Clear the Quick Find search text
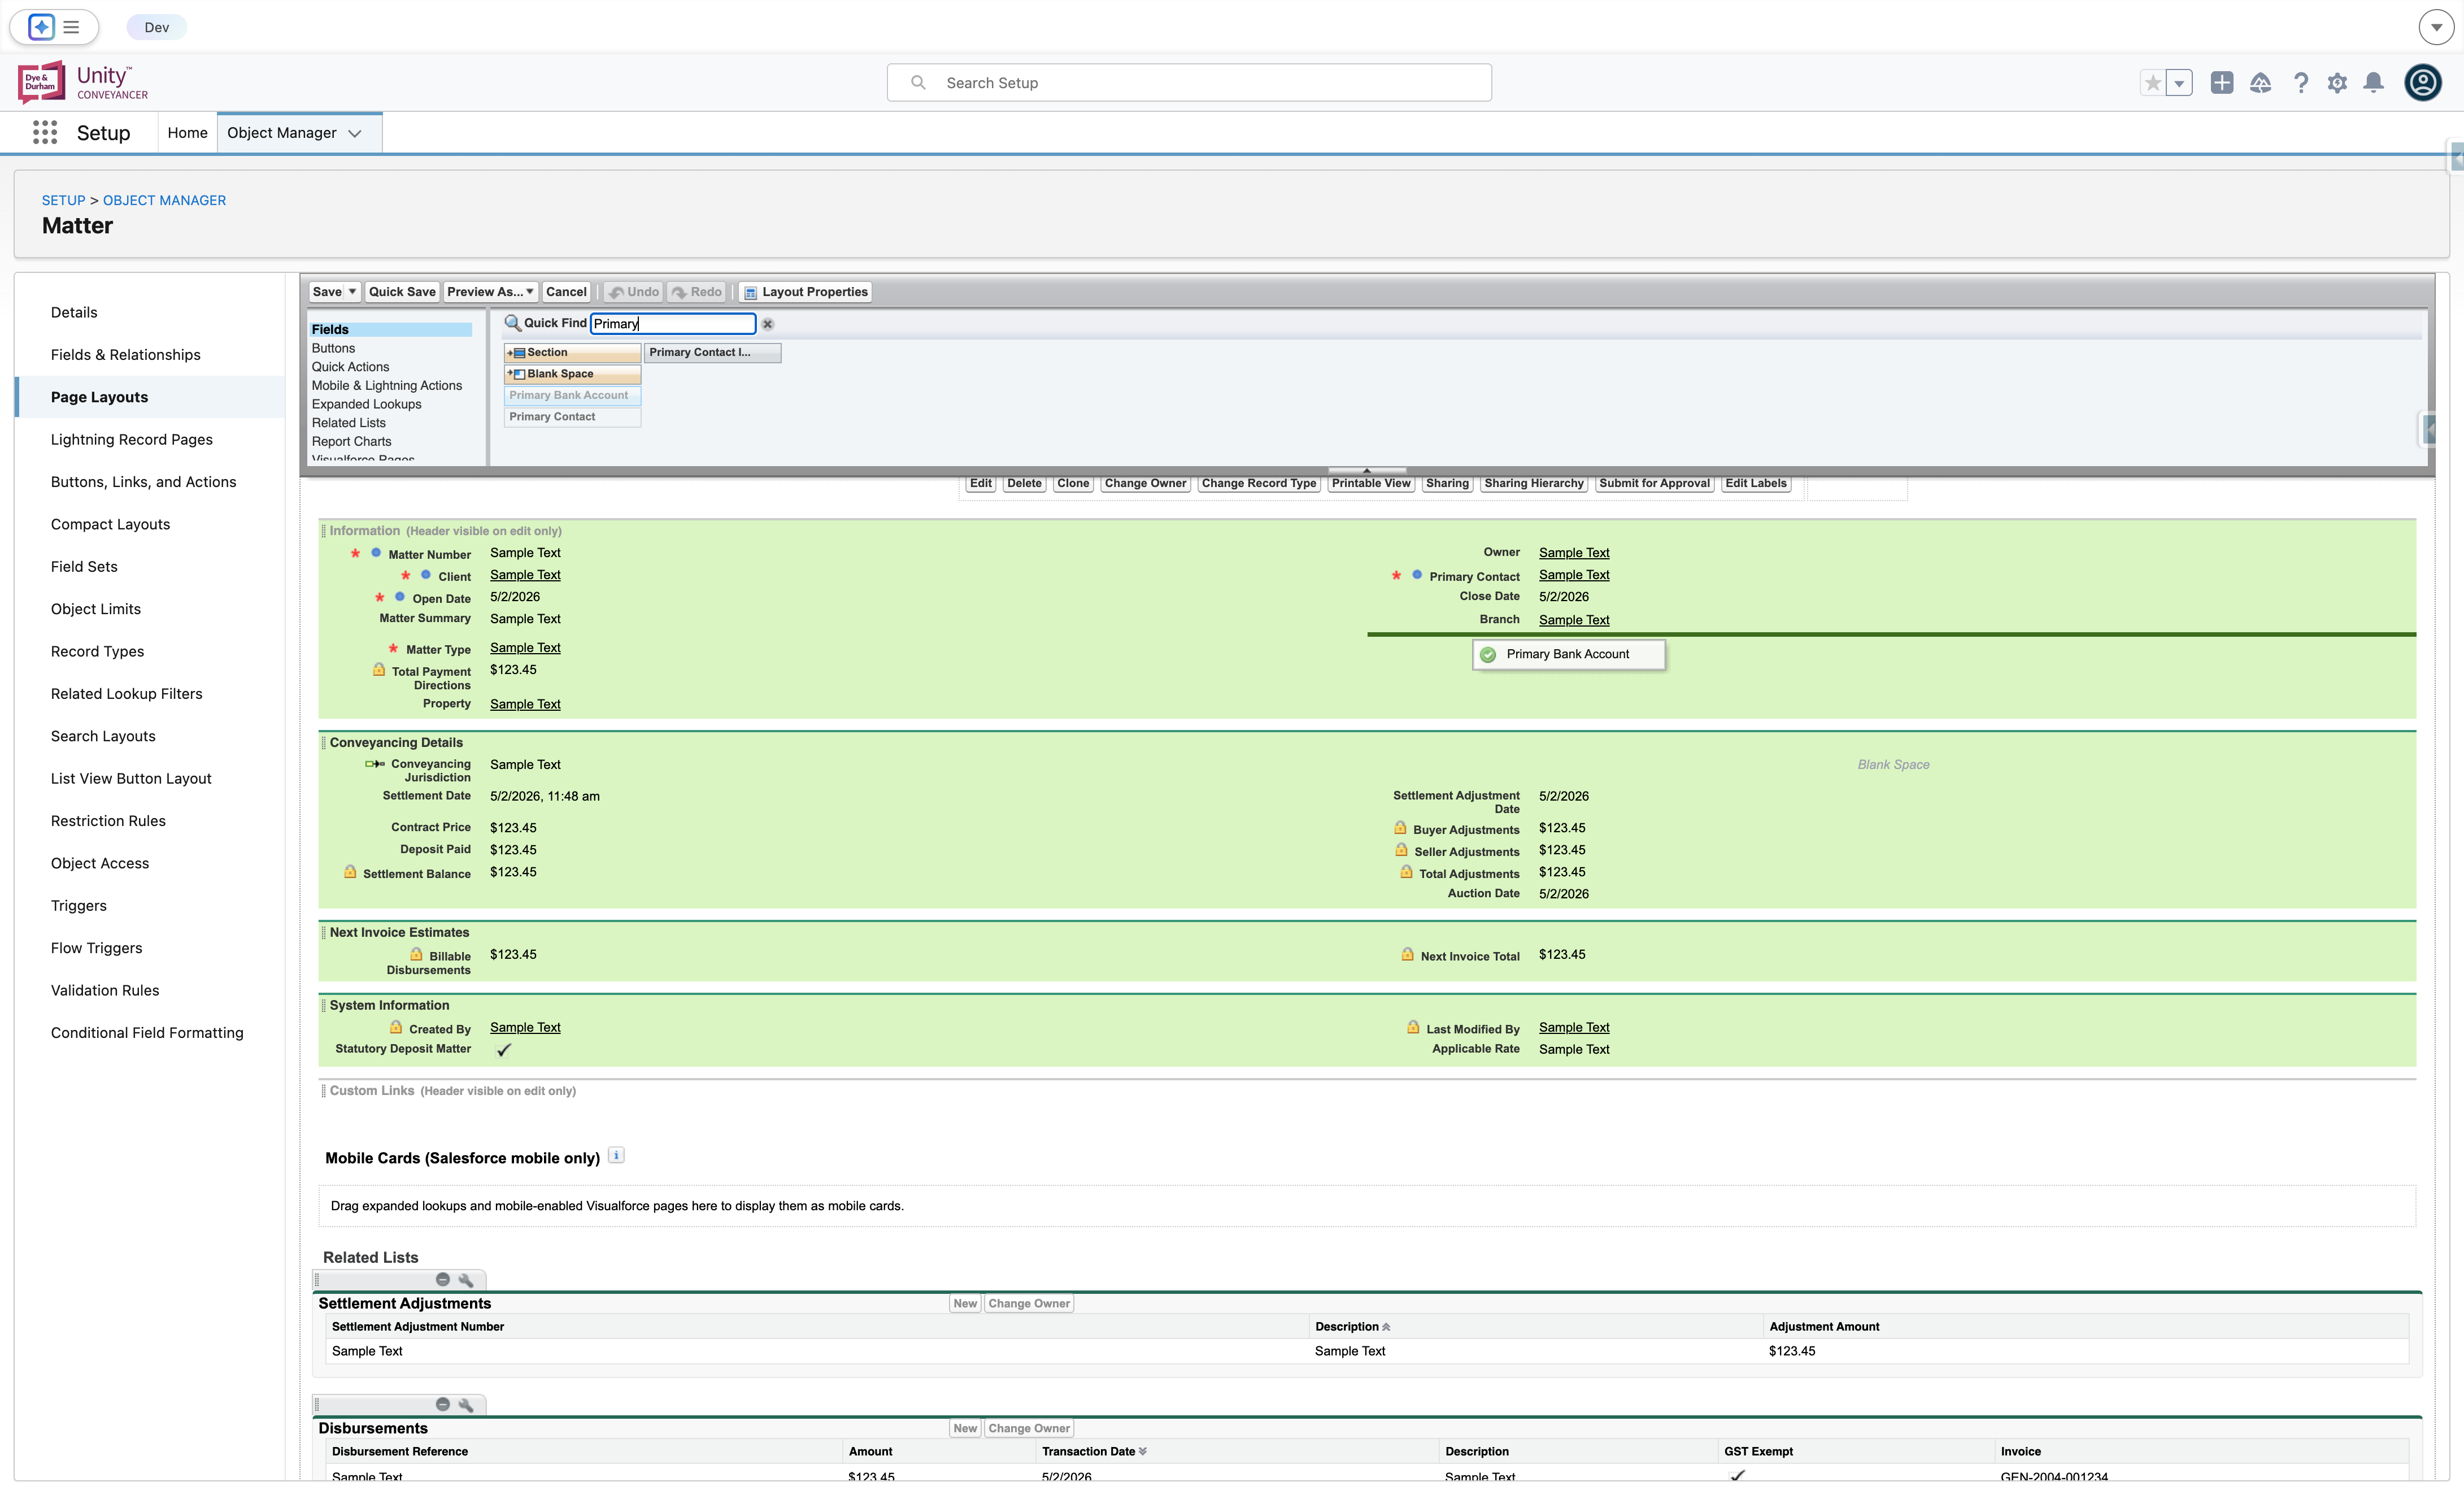 click(768, 324)
